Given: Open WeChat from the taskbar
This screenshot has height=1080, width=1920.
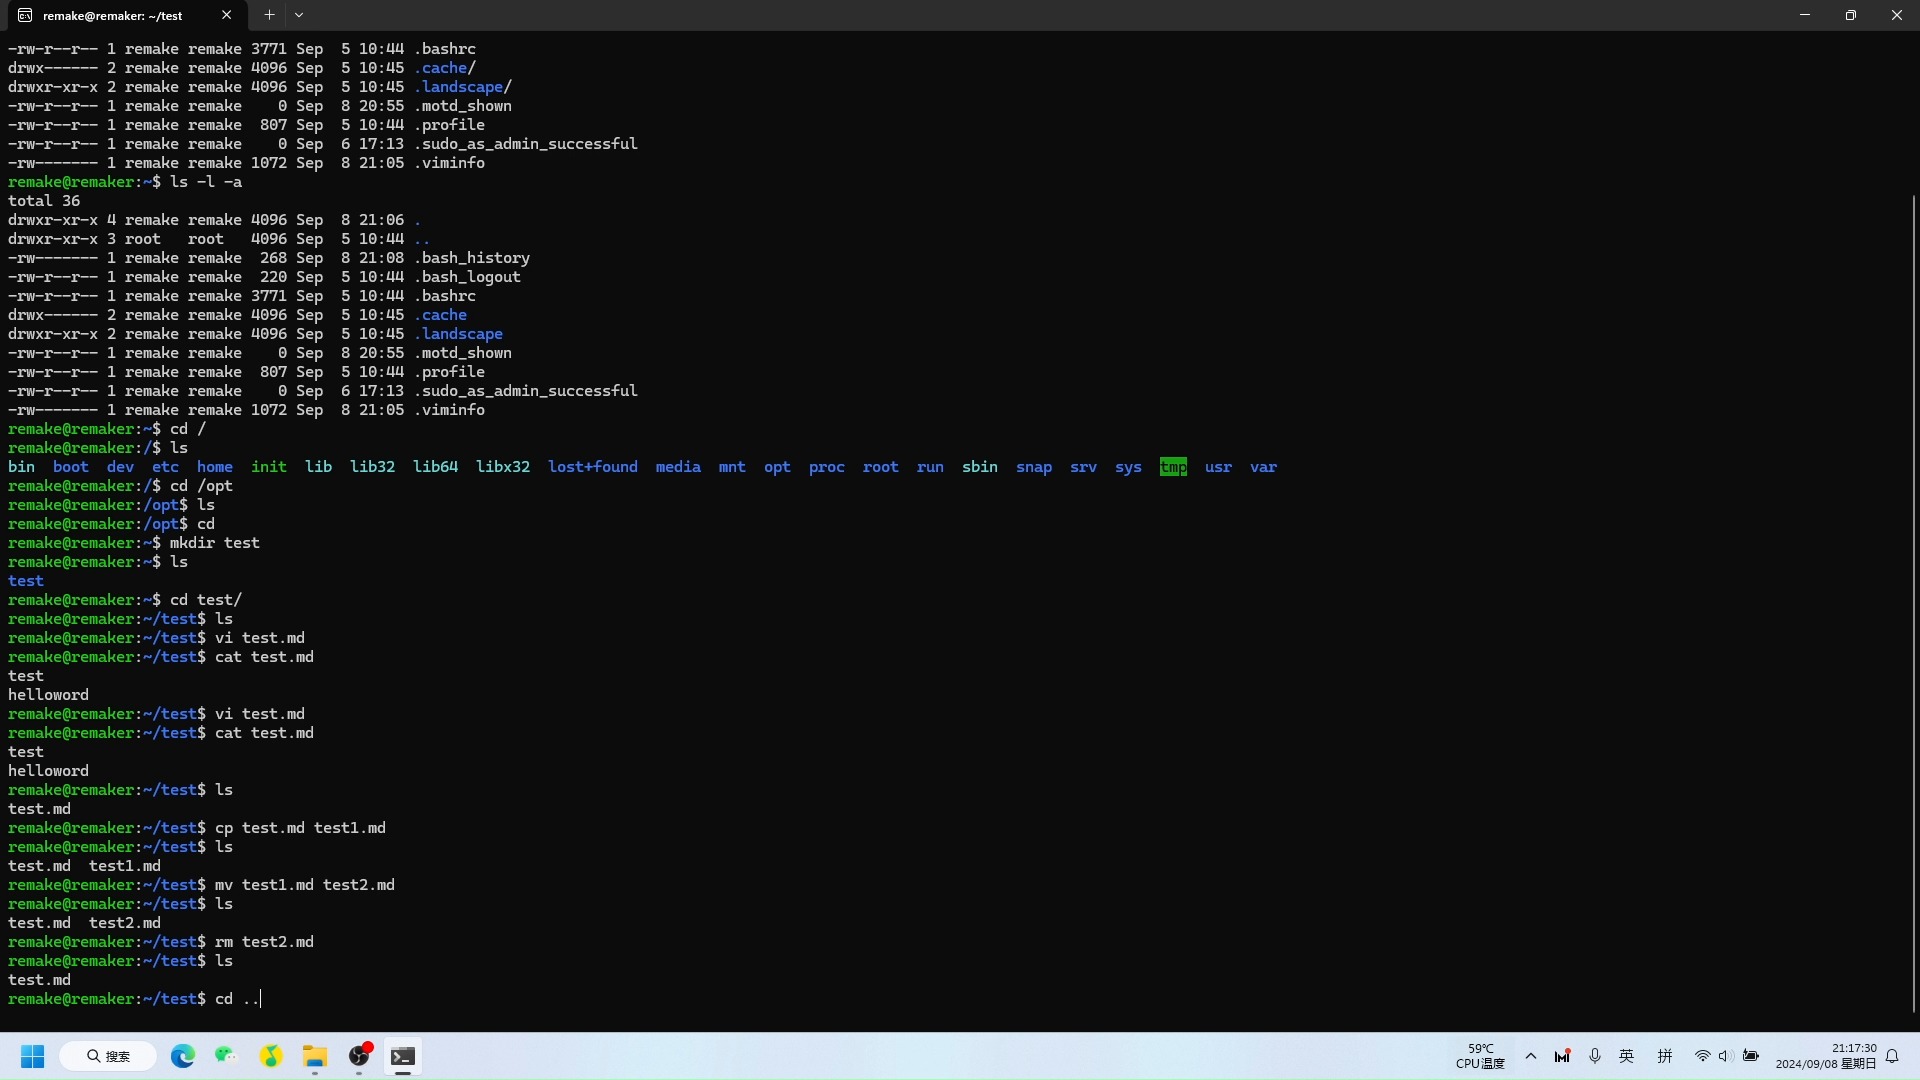Looking at the screenshot, I should [x=226, y=1056].
